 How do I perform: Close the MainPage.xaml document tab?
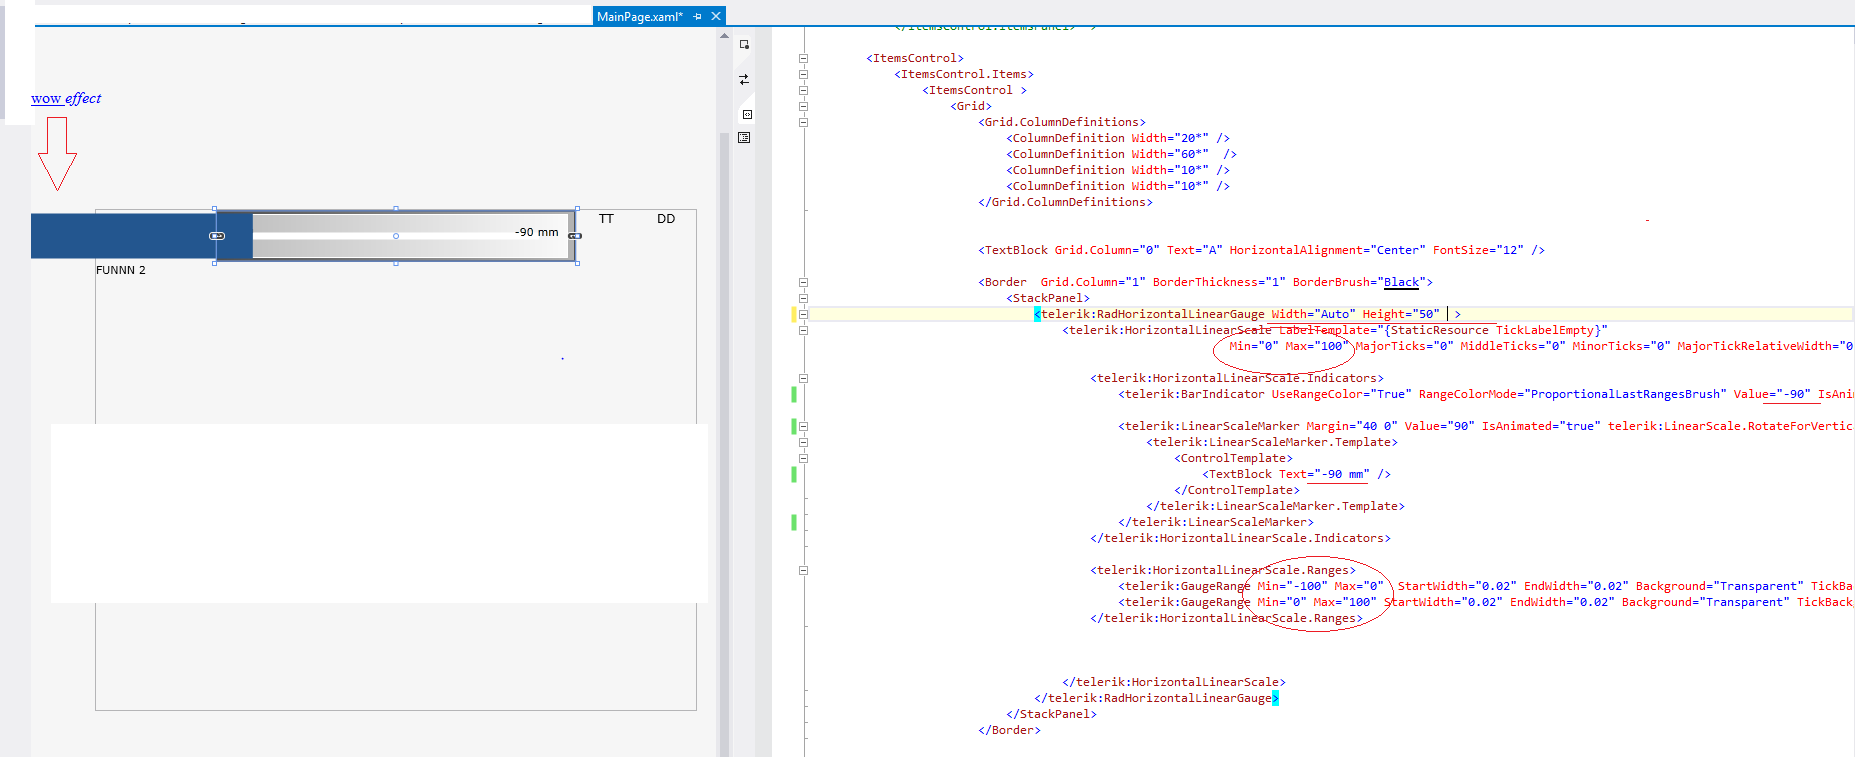pyautogui.click(x=716, y=16)
